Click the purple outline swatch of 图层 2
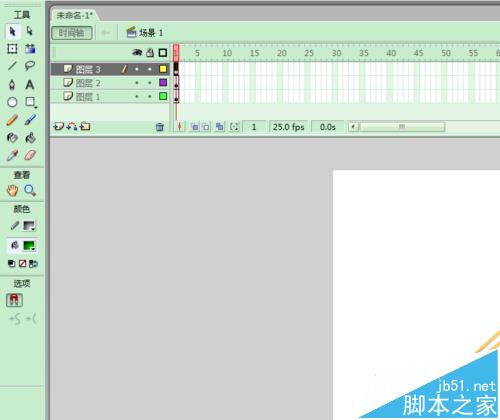The image size is (500, 420). click(163, 82)
